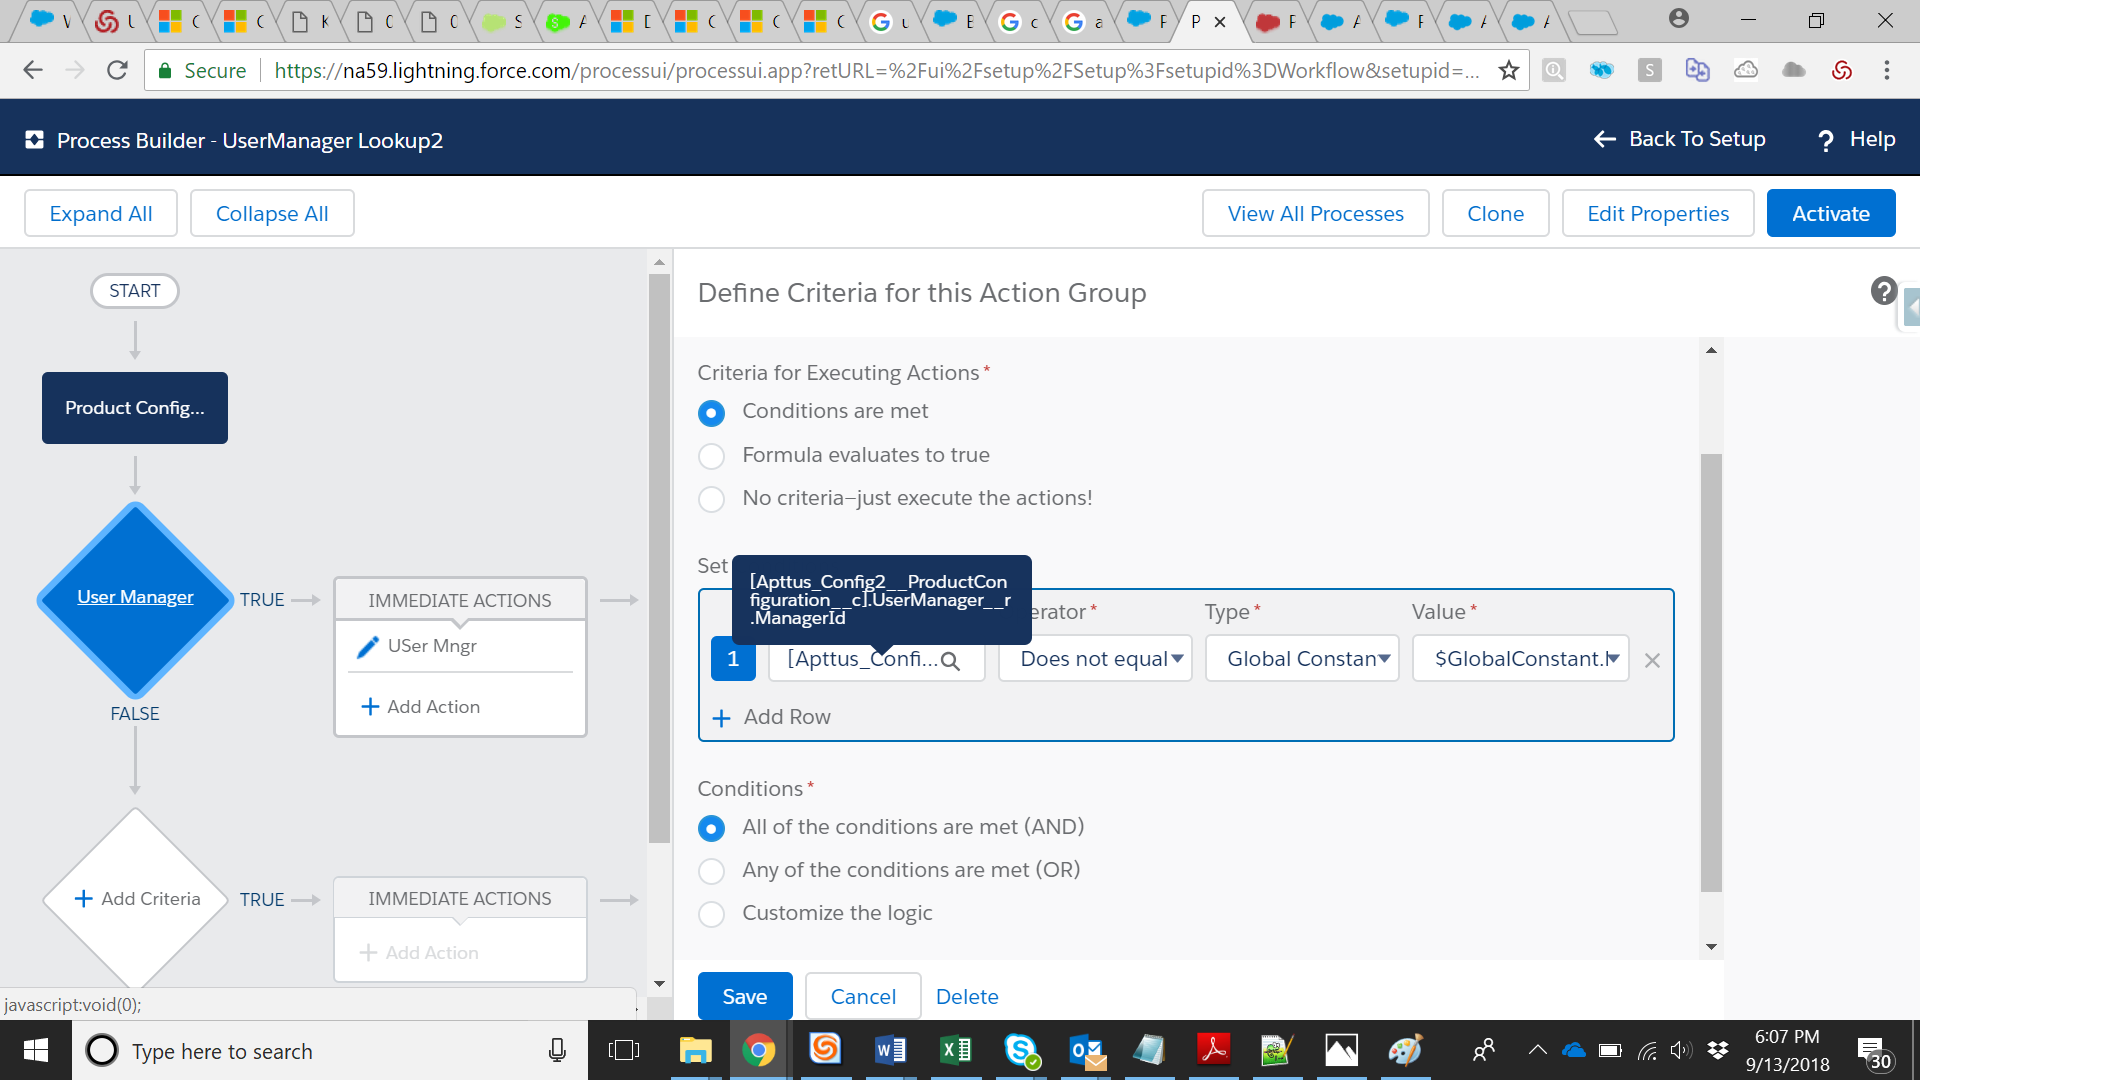Click the Expand All button
Screen dimensions: 2116x1082
coord(101,214)
